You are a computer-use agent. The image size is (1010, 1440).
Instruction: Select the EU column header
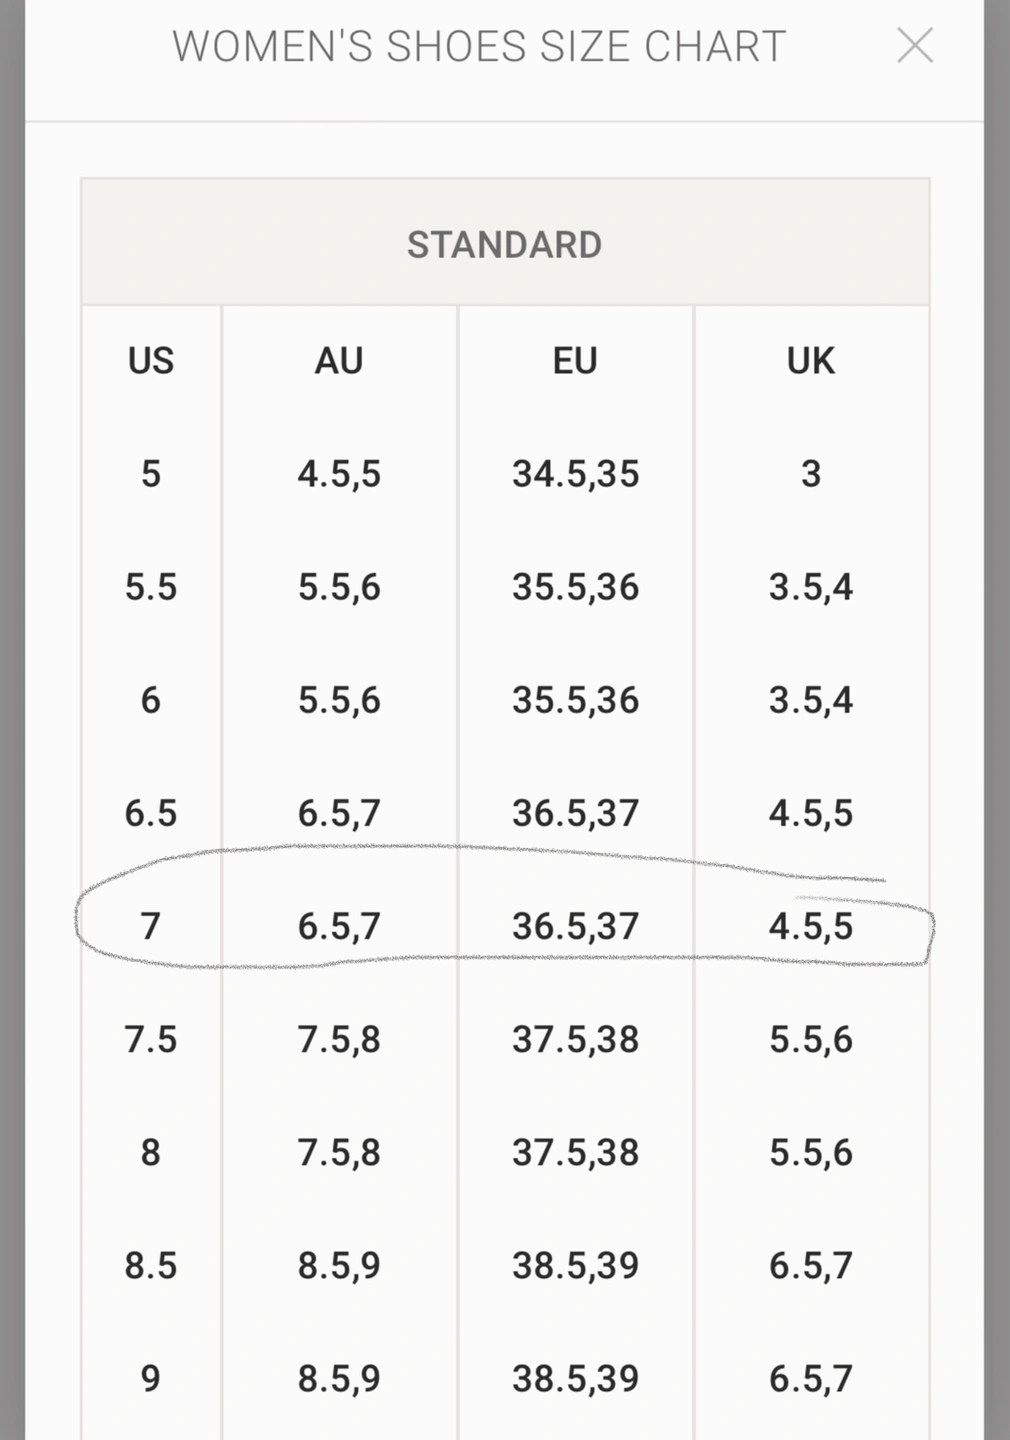575,361
